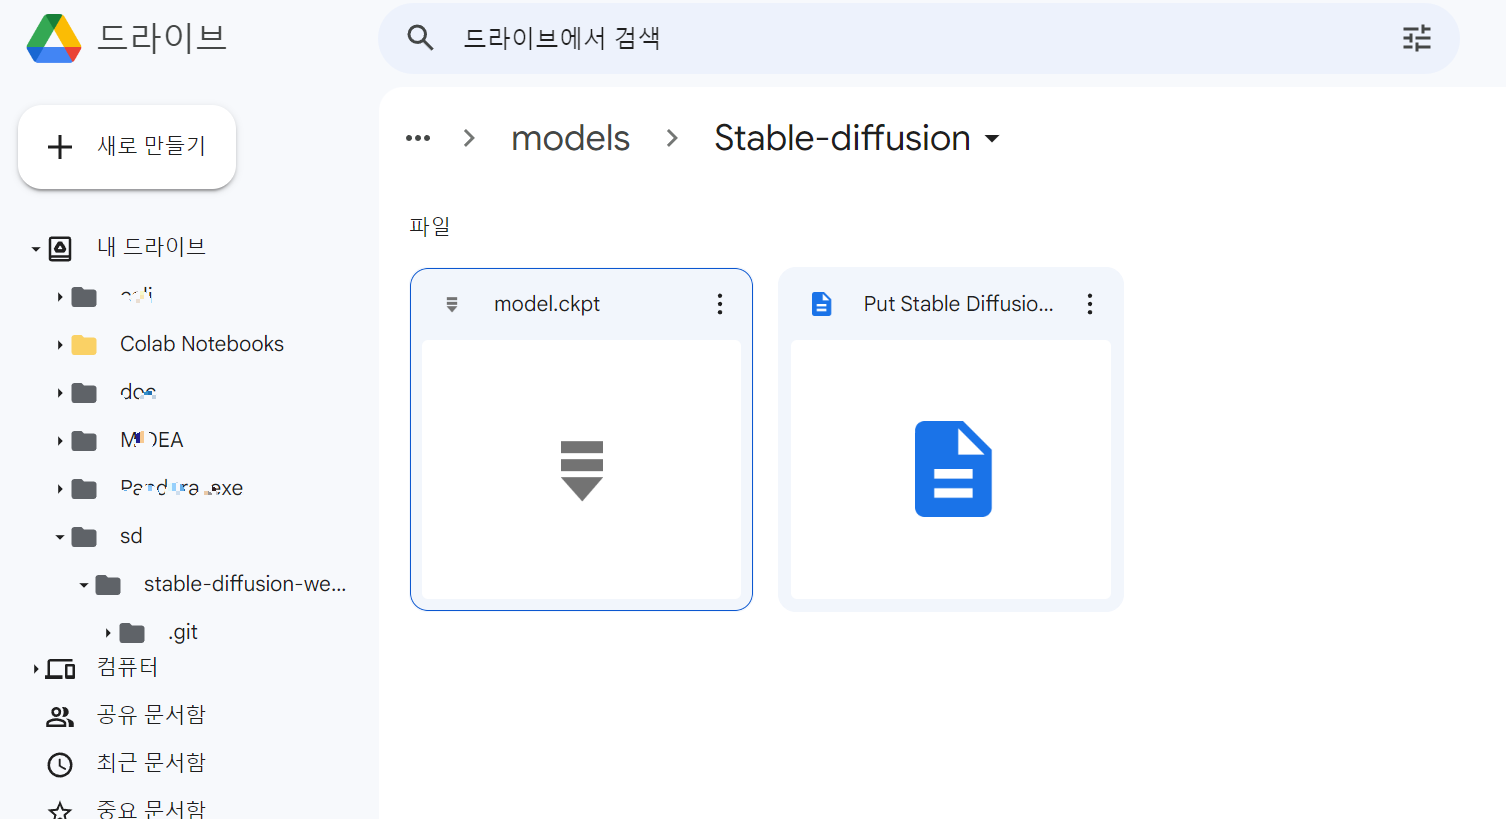
Task: Expand the Computers (컴퓨터) section arrow
Action: (35, 669)
